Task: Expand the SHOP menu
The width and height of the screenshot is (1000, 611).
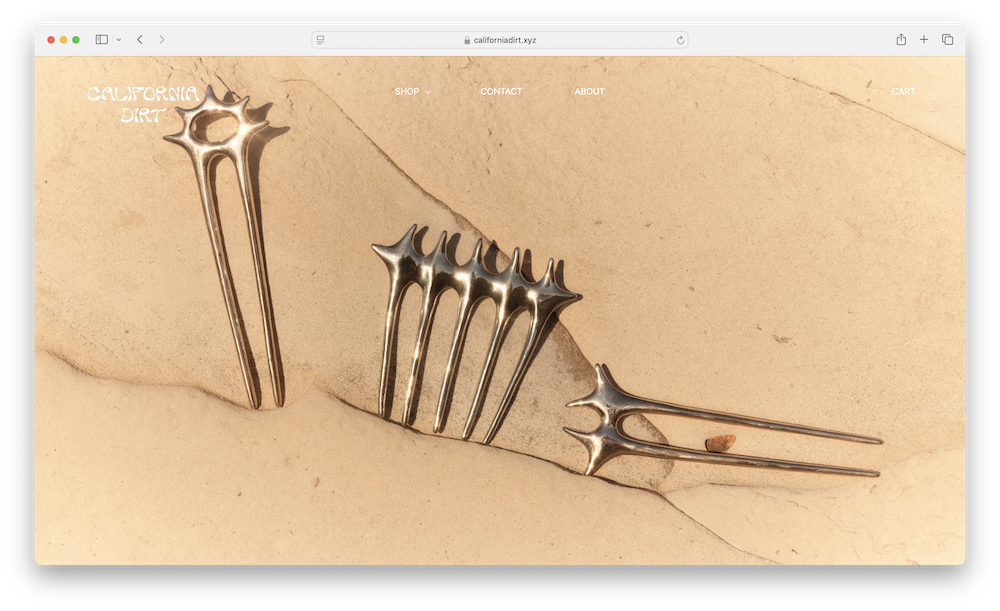Action: [412, 92]
